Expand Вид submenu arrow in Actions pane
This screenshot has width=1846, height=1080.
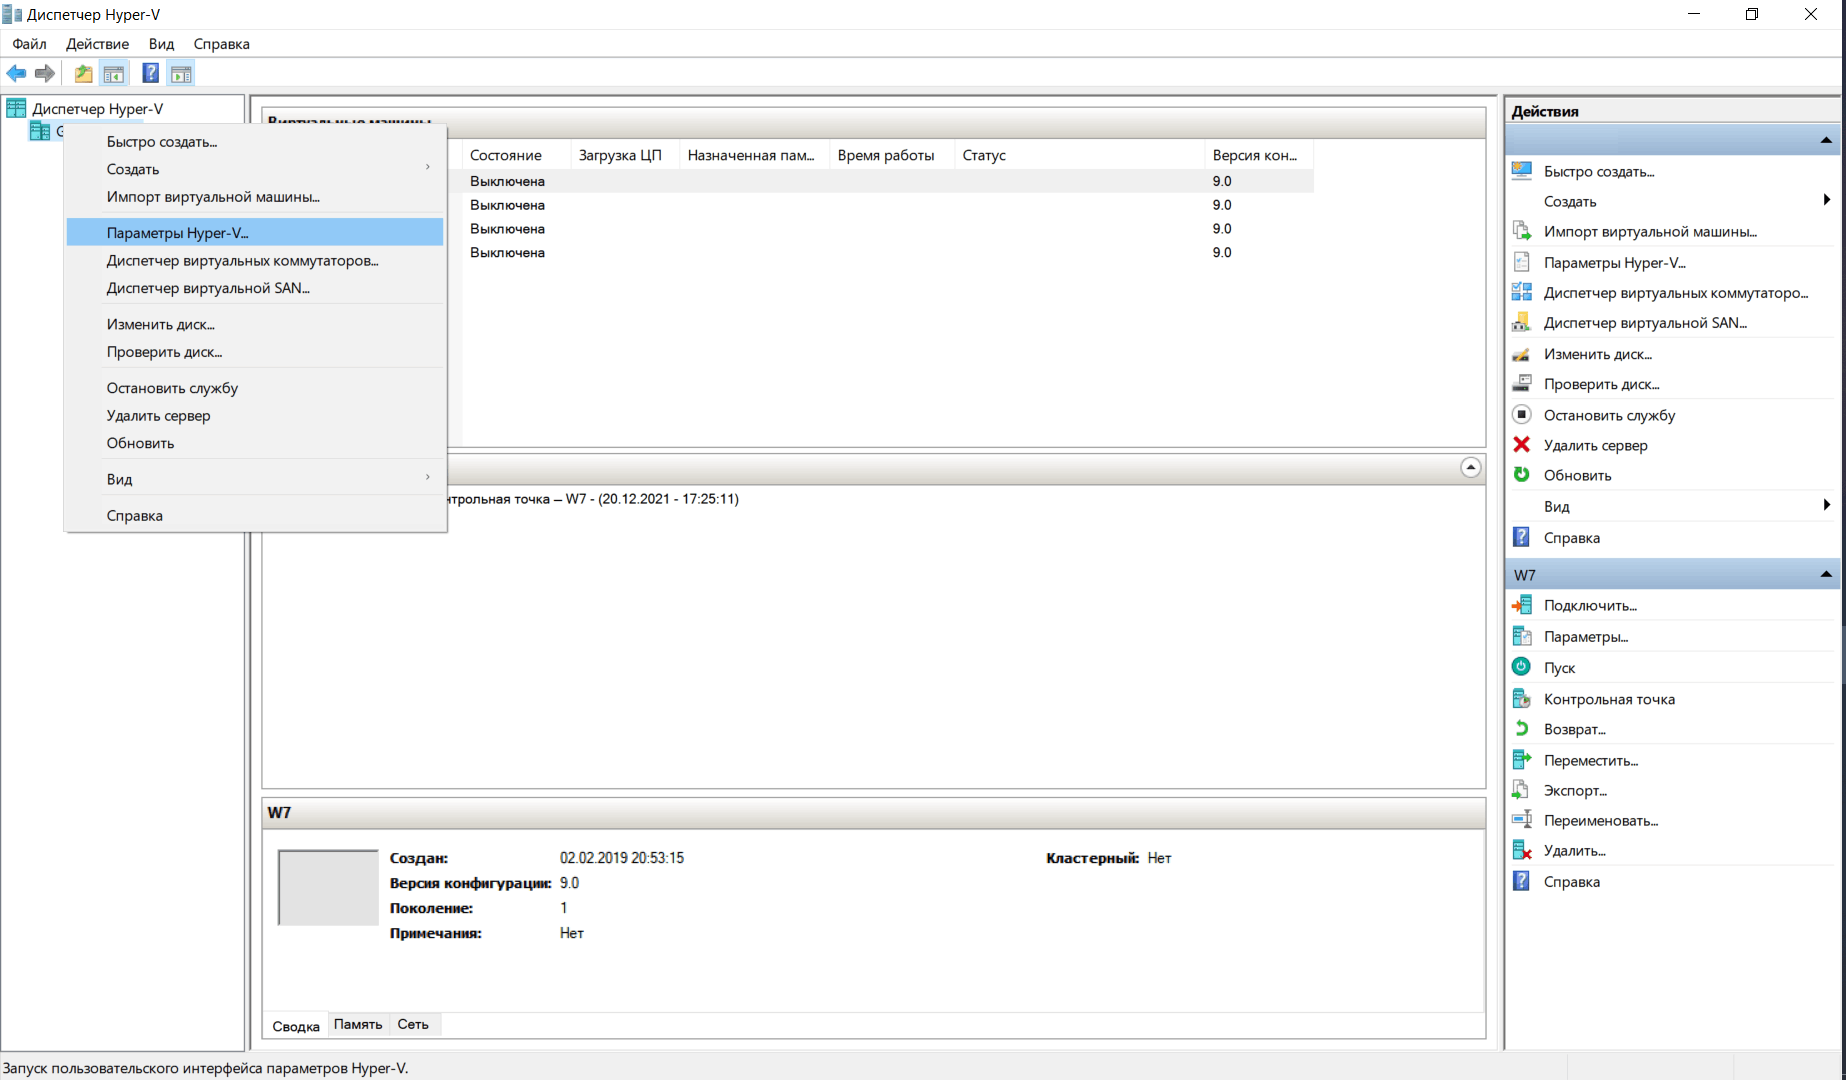pos(1827,505)
